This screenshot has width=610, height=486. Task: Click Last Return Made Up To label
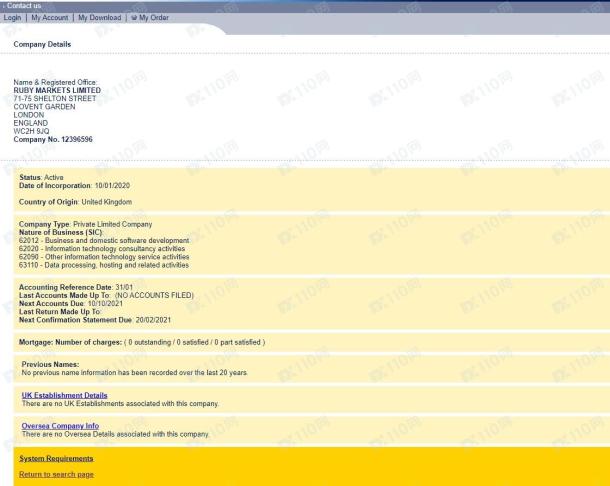coord(60,312)
